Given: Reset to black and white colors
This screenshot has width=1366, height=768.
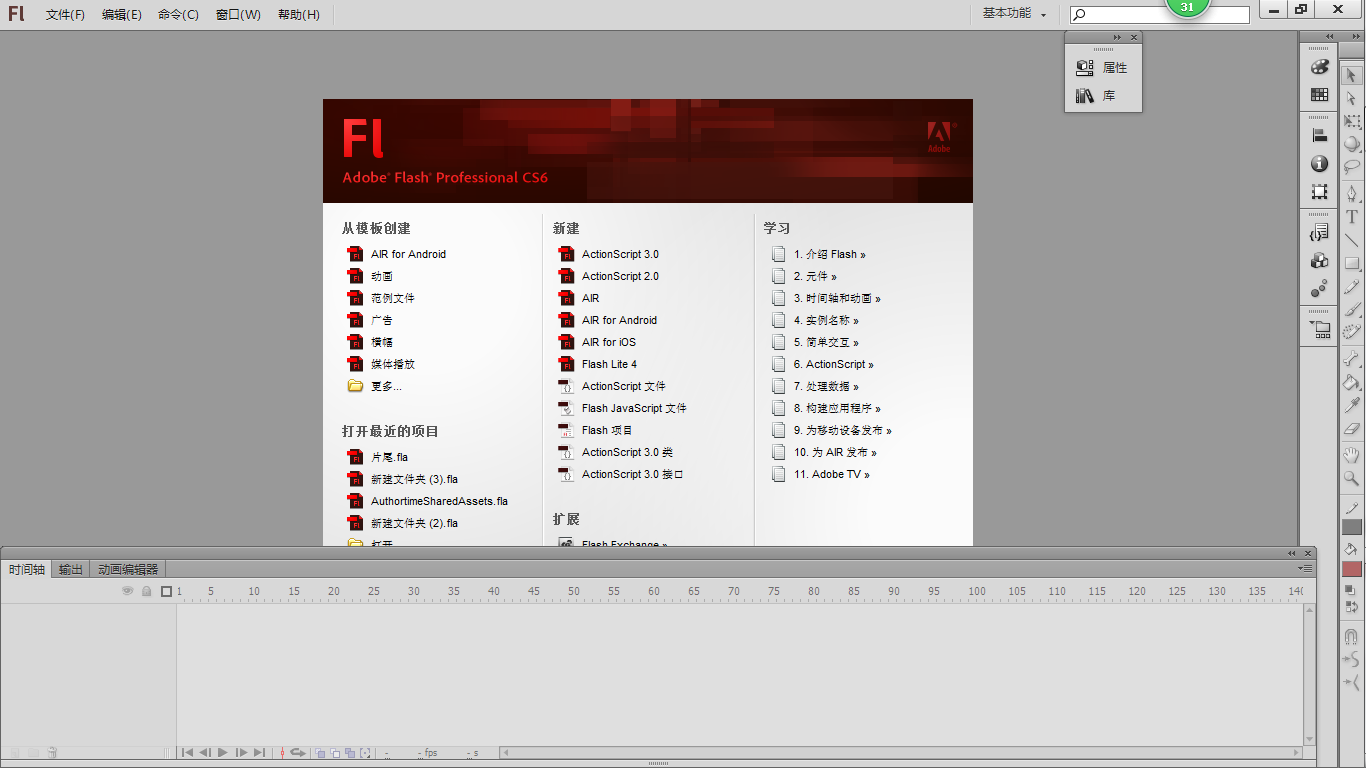Looking at the screenshot, I should (1349, 590).
